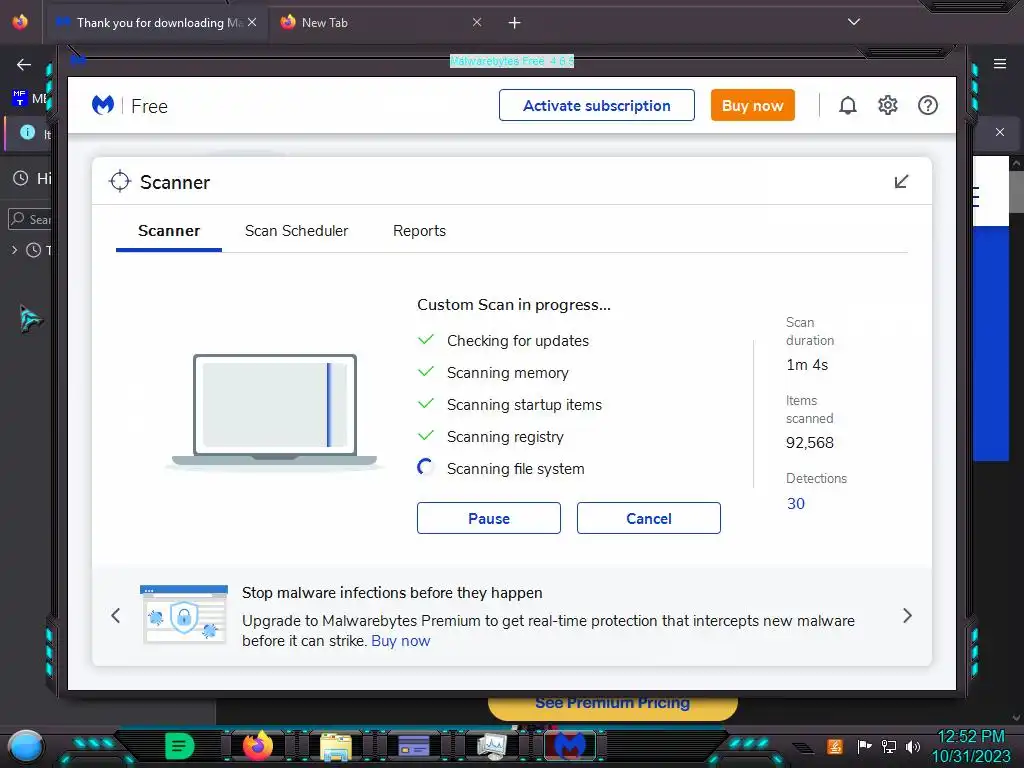Pause the custom scan
The height and width of the screenshot is (768, 1024).
pos(488,519)
